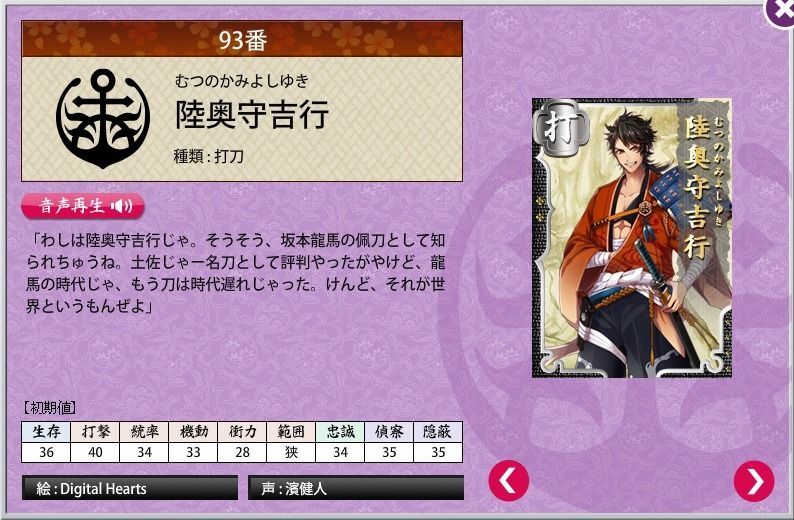Go to previous sword with left arrow
The width and height of the screenshot is (794, 520).
pos(508,481)
